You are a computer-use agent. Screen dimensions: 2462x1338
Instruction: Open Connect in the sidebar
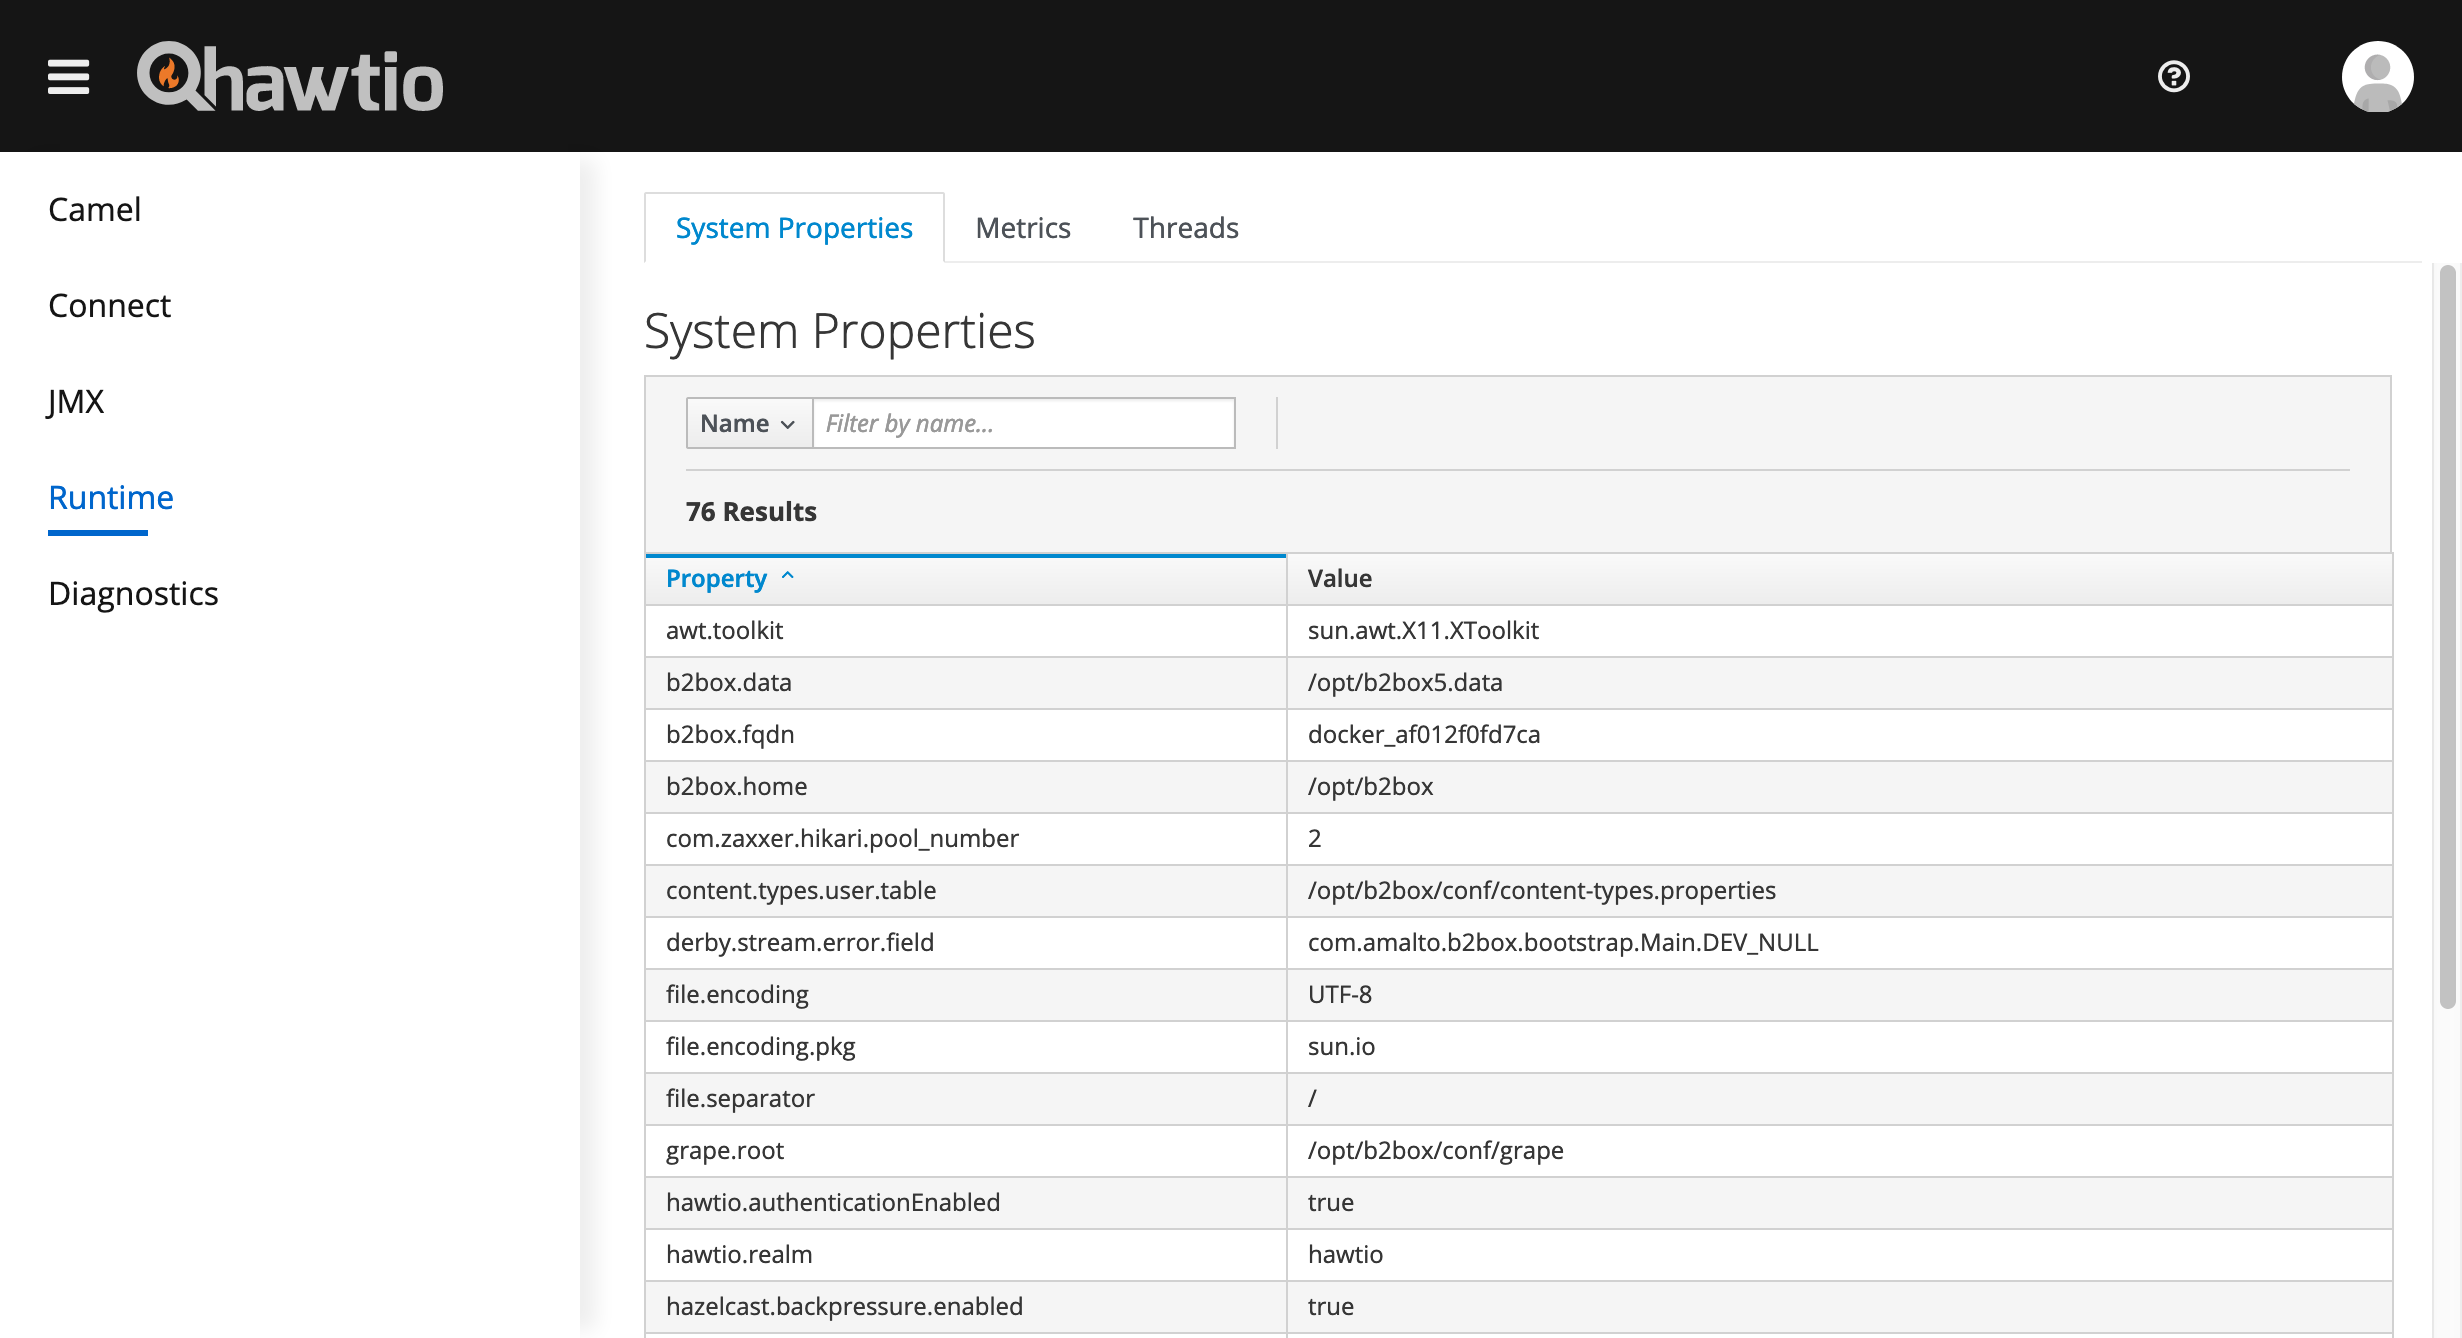[110, 305]
